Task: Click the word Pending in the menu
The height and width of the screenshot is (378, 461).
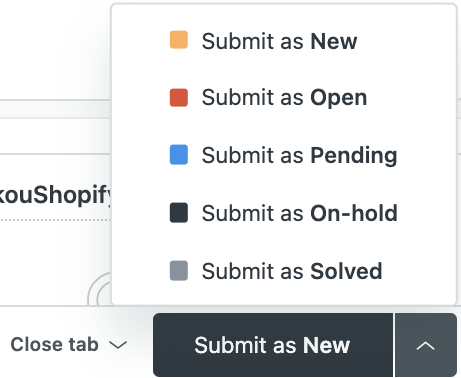Action: coord(354,156)
